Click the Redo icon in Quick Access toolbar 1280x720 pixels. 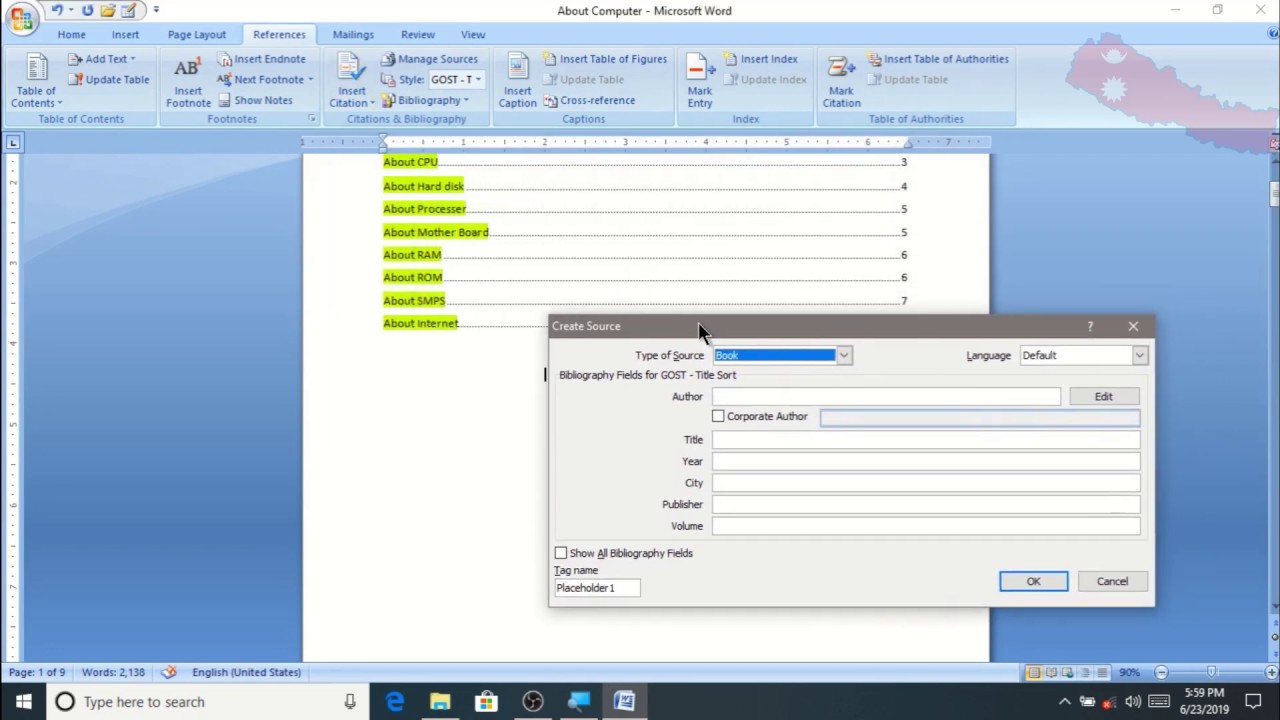(x=88, y=10)
